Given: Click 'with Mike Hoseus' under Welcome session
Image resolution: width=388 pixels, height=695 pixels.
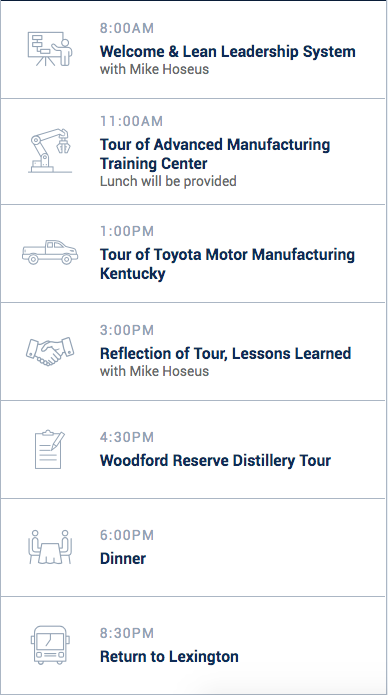Looking at the screenshot, I should pyautogui.click(x=154, y=70).
